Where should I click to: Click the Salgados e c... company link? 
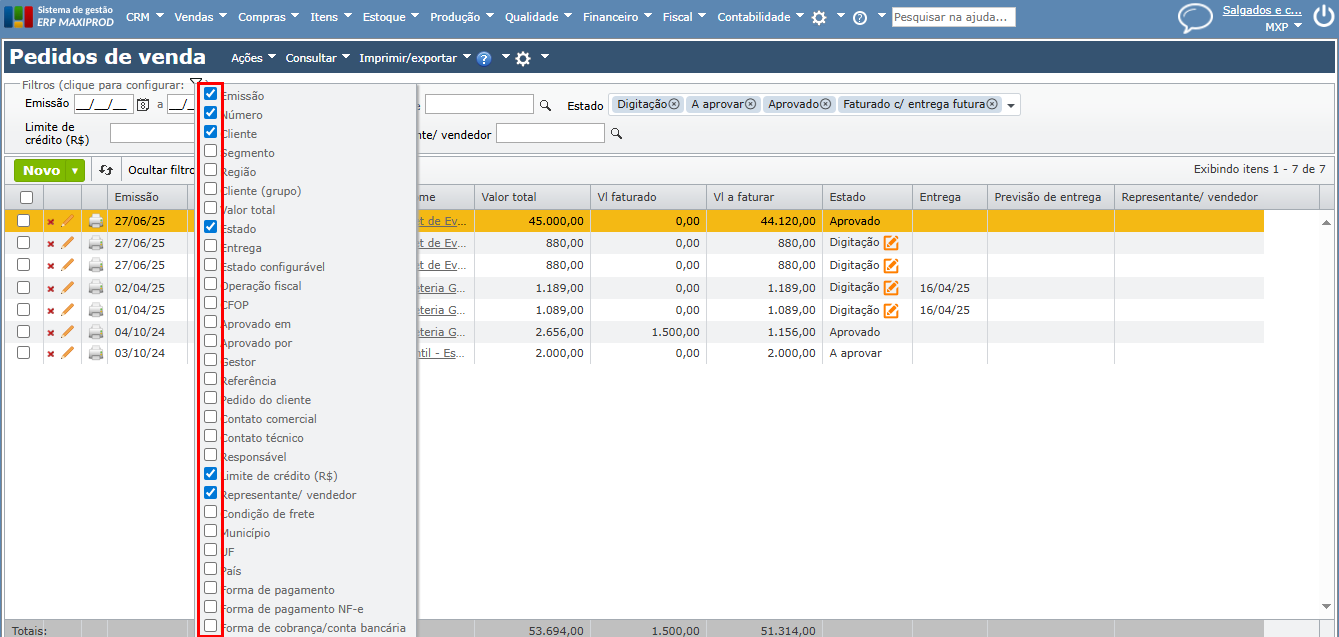[x=1262, y=10]
